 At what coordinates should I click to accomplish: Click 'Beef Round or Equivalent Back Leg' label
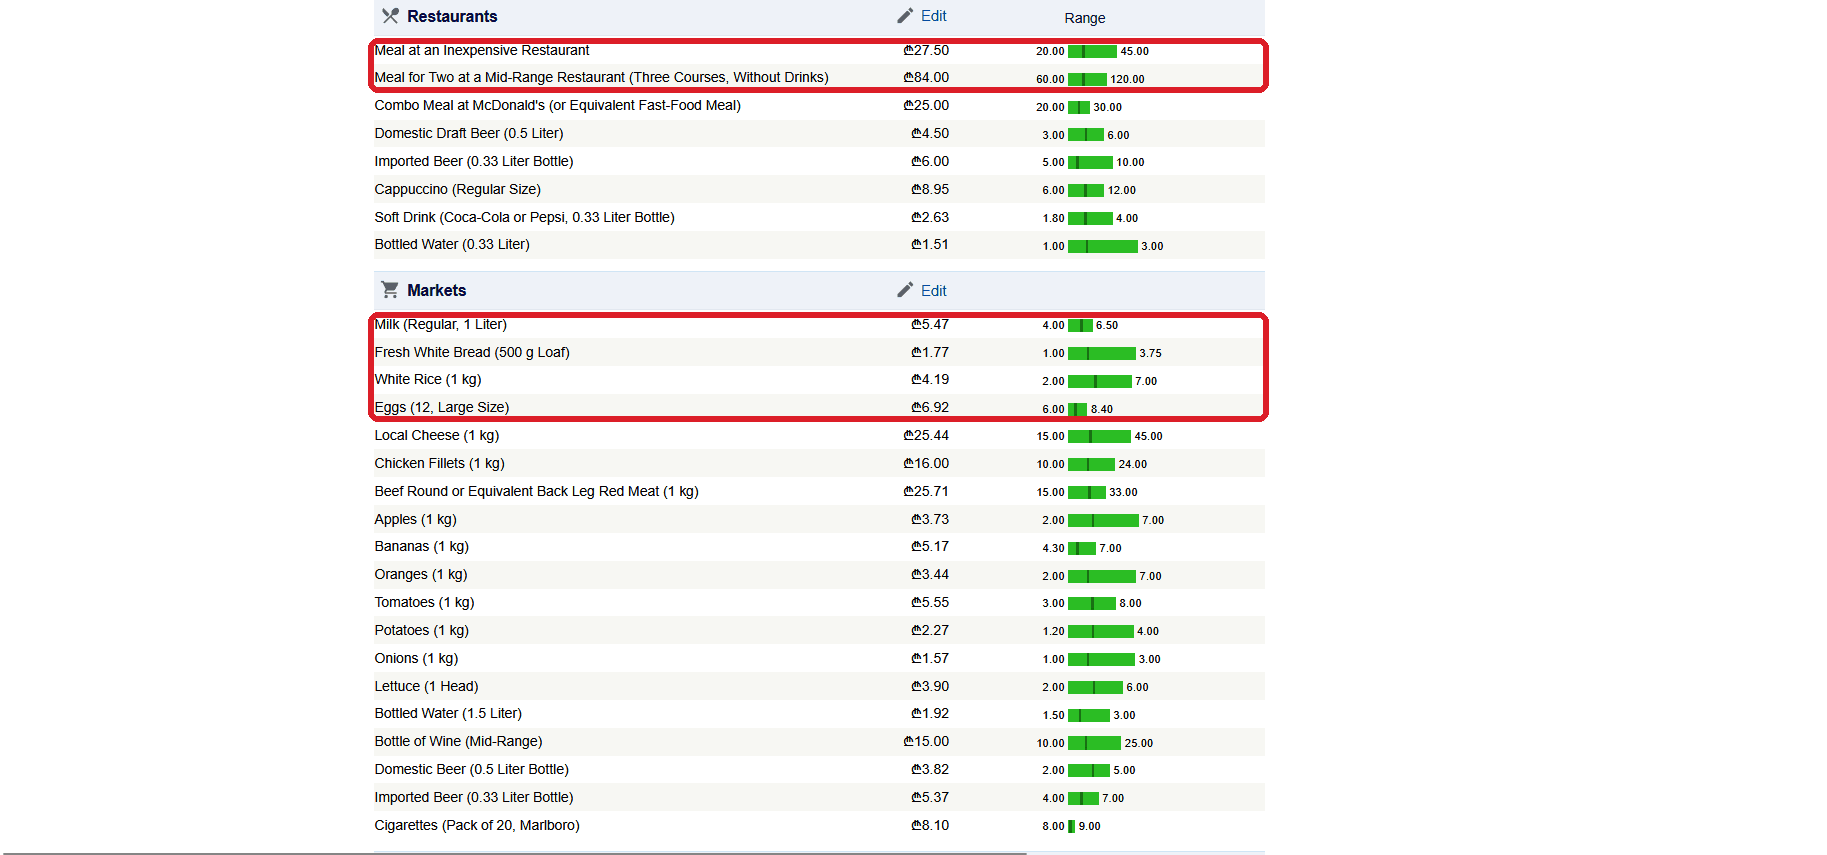click(537, 491)
